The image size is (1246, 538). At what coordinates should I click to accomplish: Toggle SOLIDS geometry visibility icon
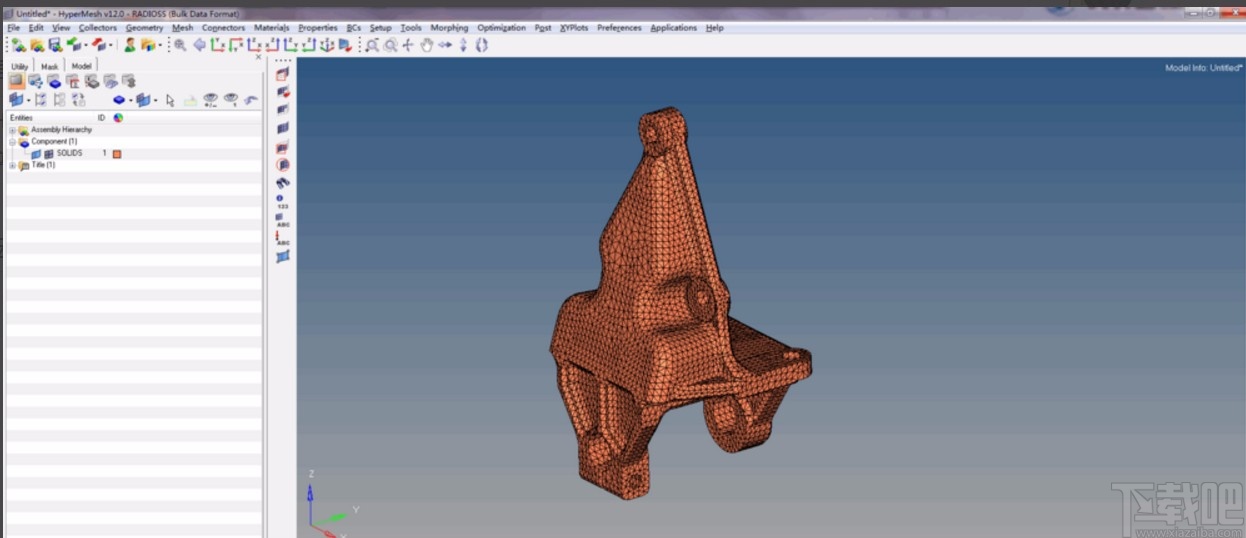[x=36, y=154]
